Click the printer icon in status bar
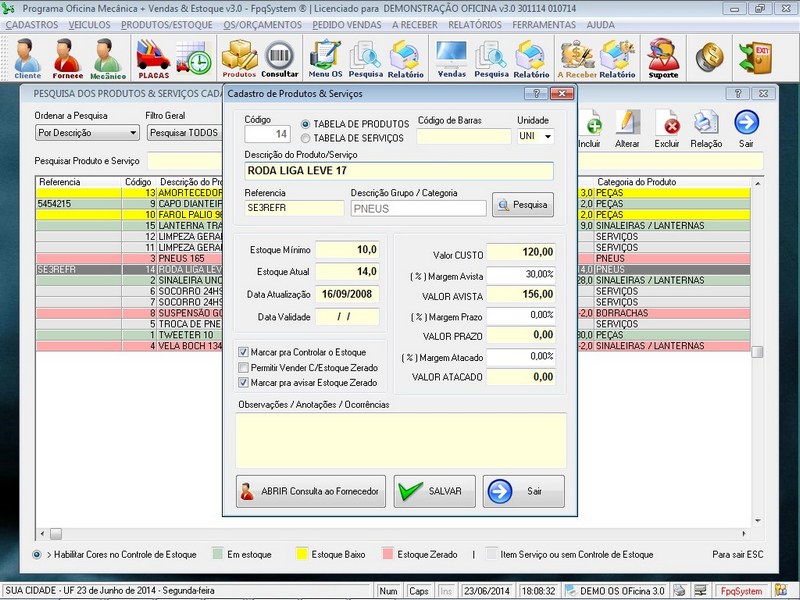 679,590
